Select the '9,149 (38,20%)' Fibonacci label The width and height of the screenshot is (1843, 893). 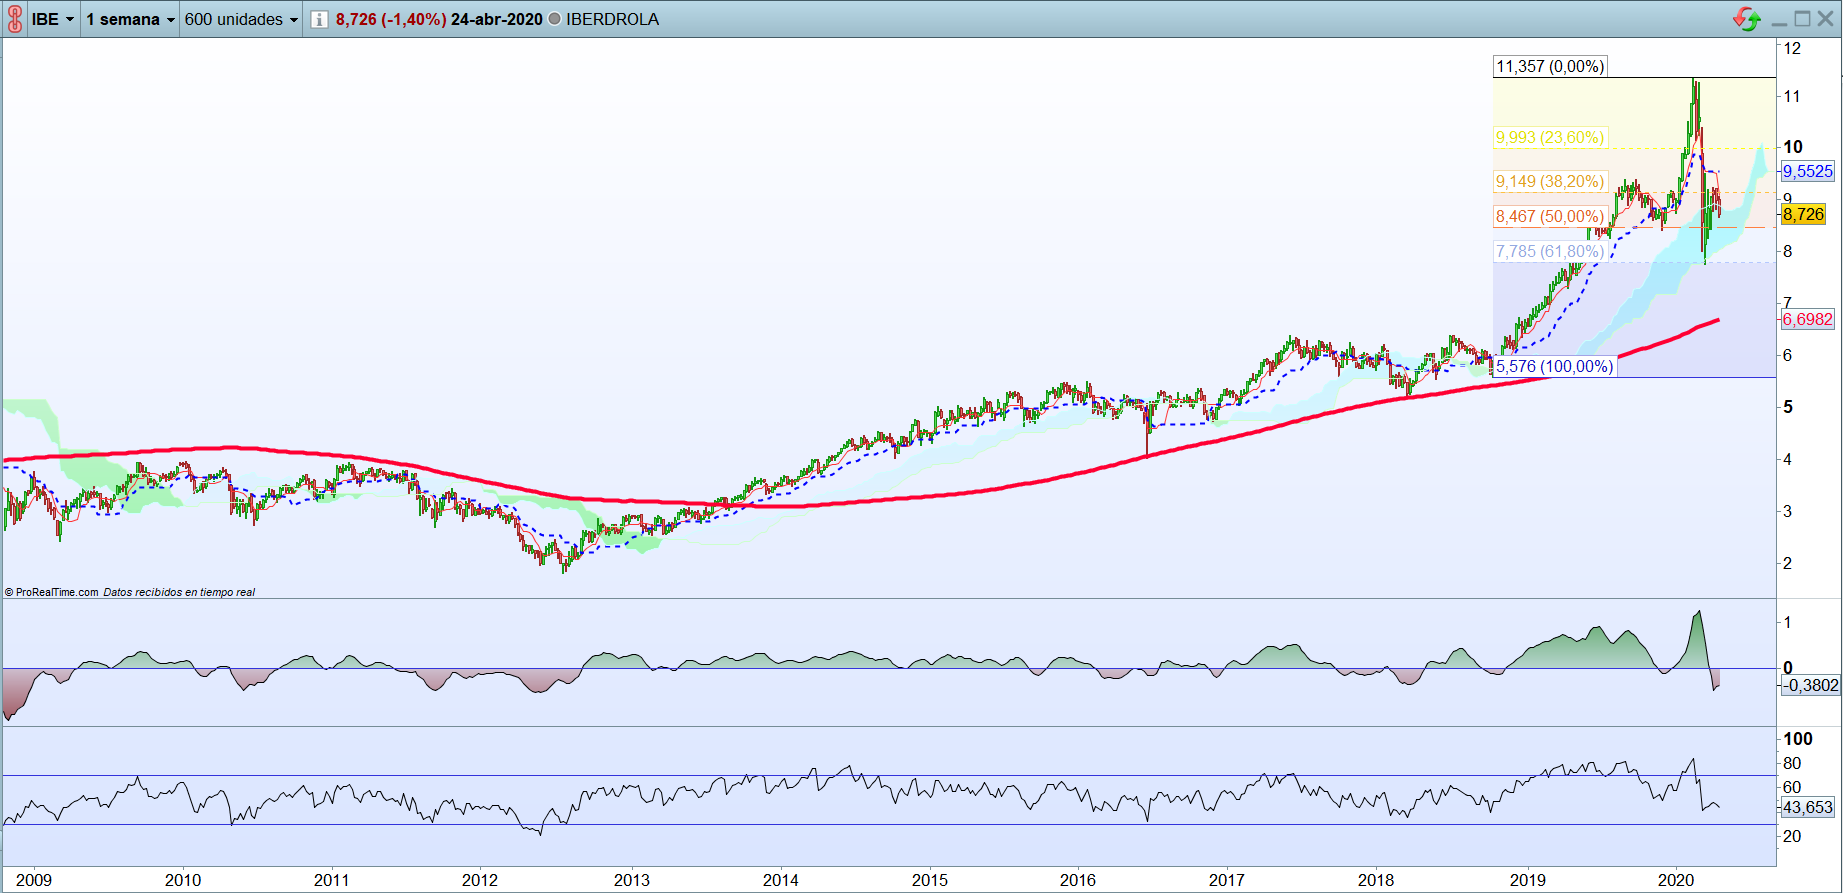click(x=1550, y=181)
